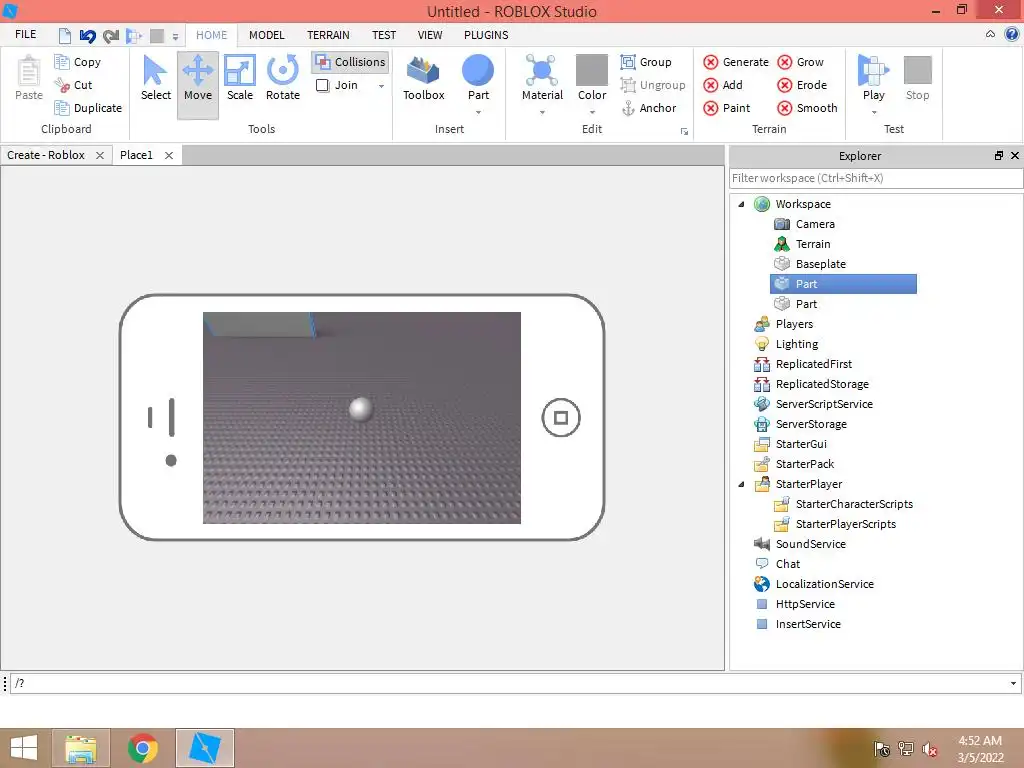The height and width of the screenshot is (768, 1024).
Task: Open the help question mark icon
Action: [1012, 34]
